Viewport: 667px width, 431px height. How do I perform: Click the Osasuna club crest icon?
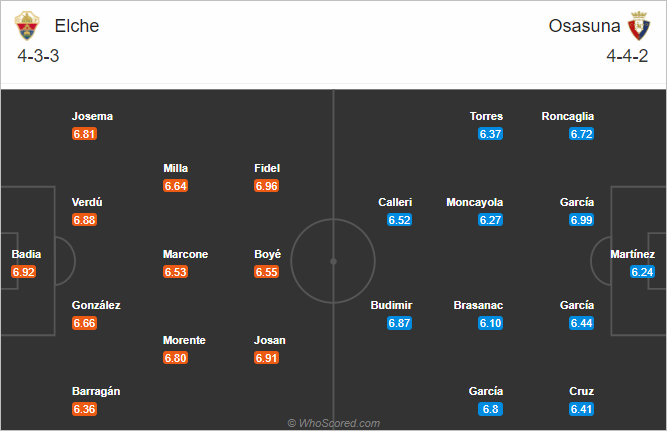point(639,26)
